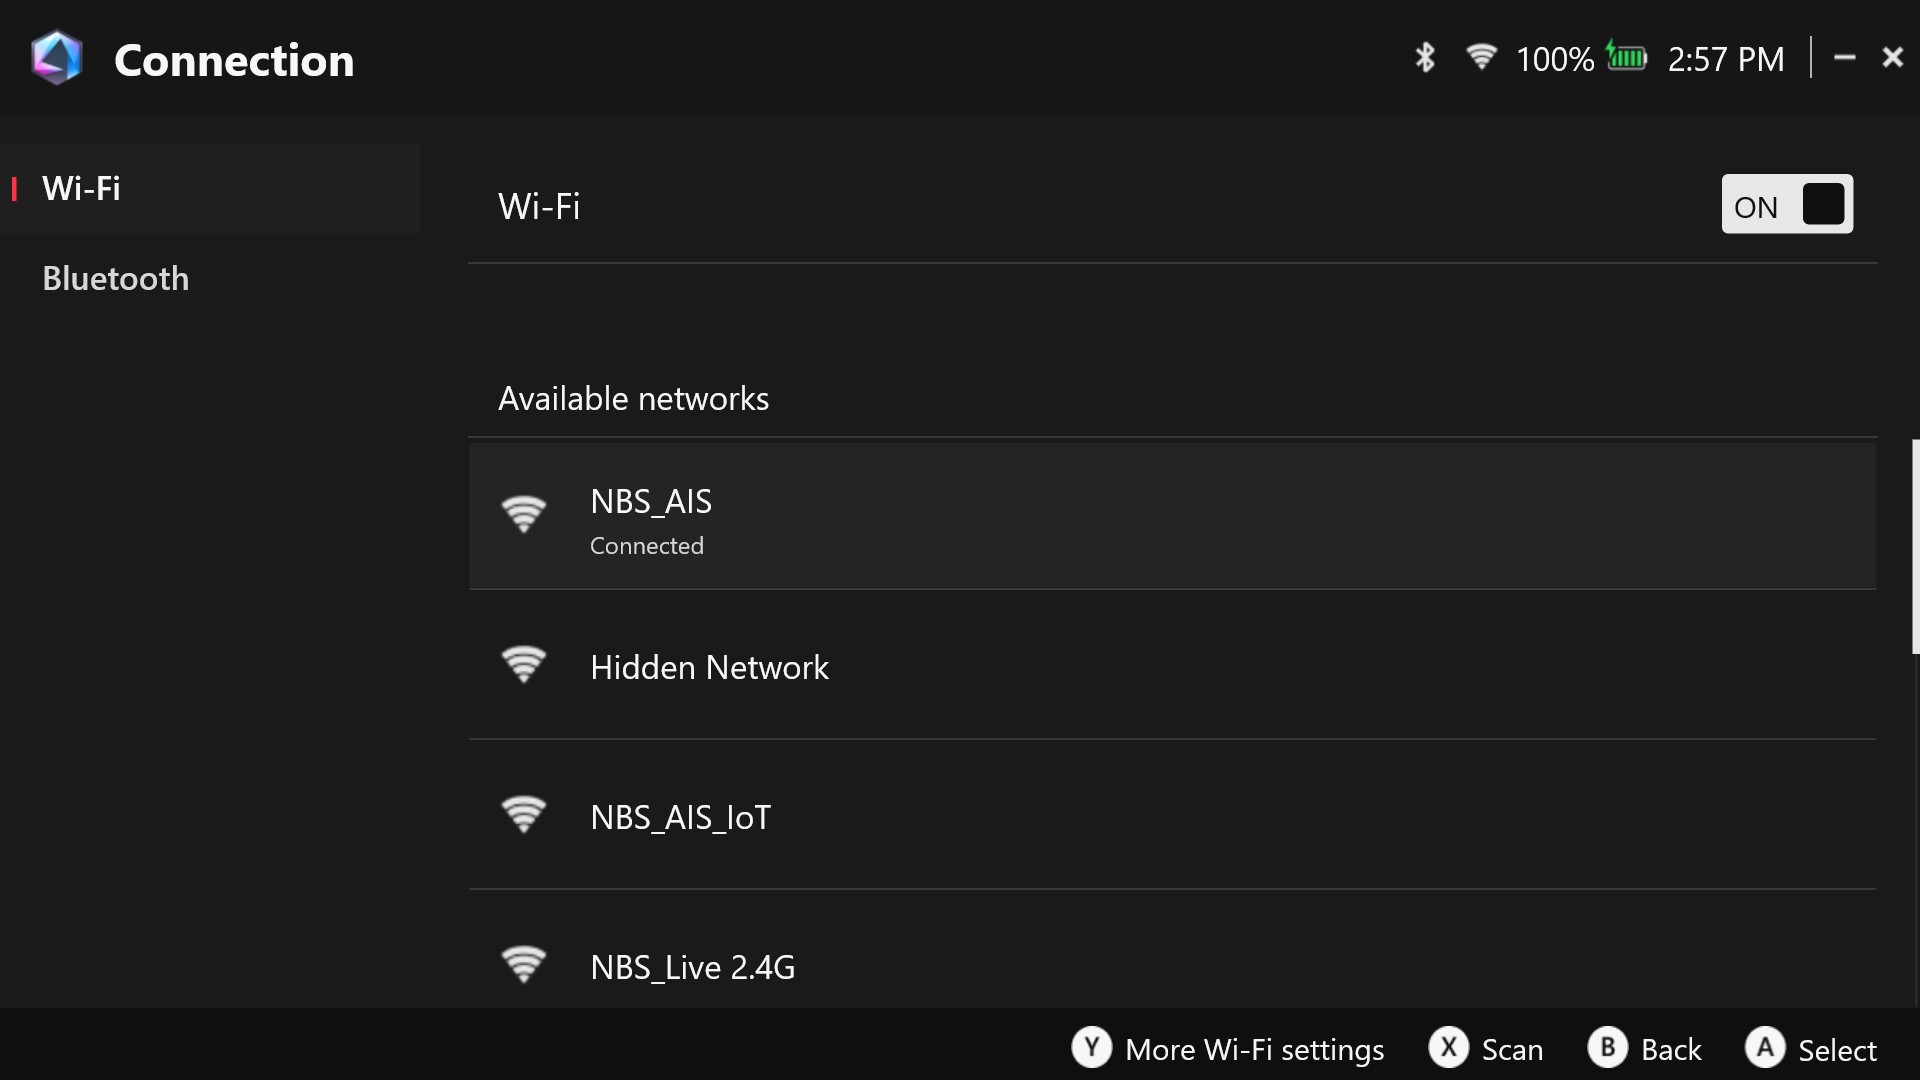Choose the NBS_AIS_IoT network
The width and height of the screenshot is (1920, 1080).
1172,816
